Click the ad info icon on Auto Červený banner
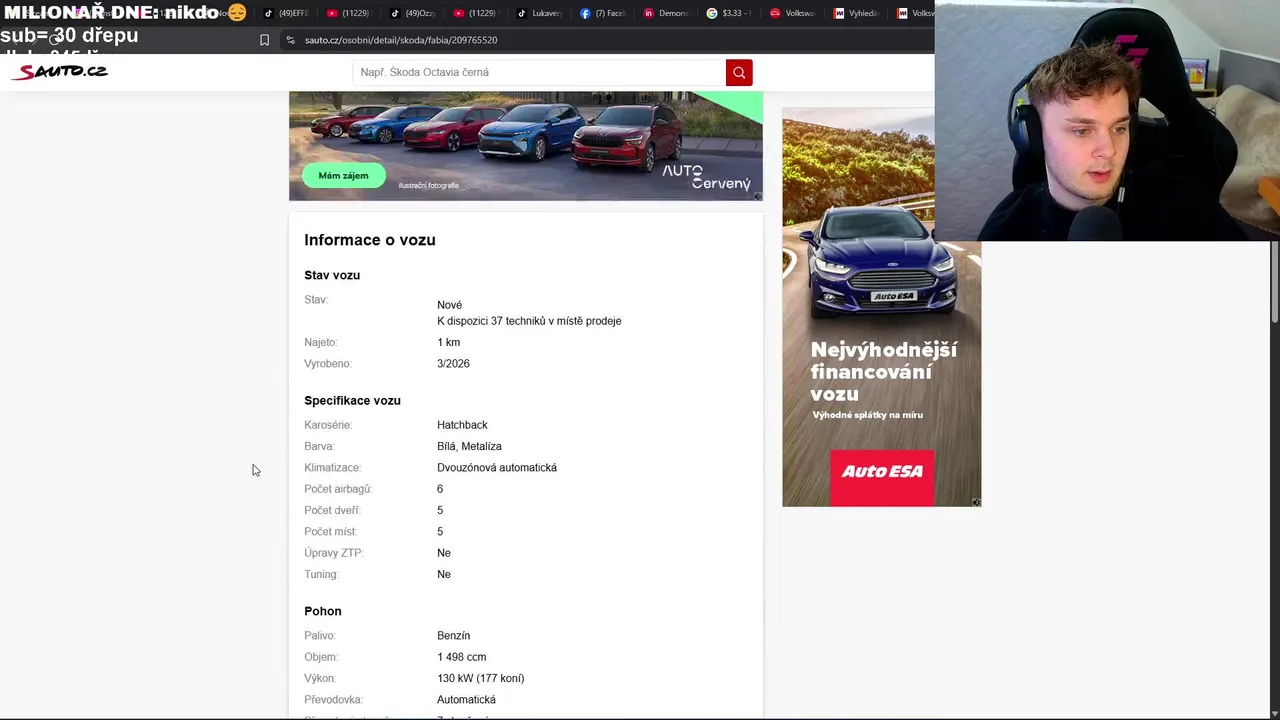 pyautogui.click(x=757, y=196)
